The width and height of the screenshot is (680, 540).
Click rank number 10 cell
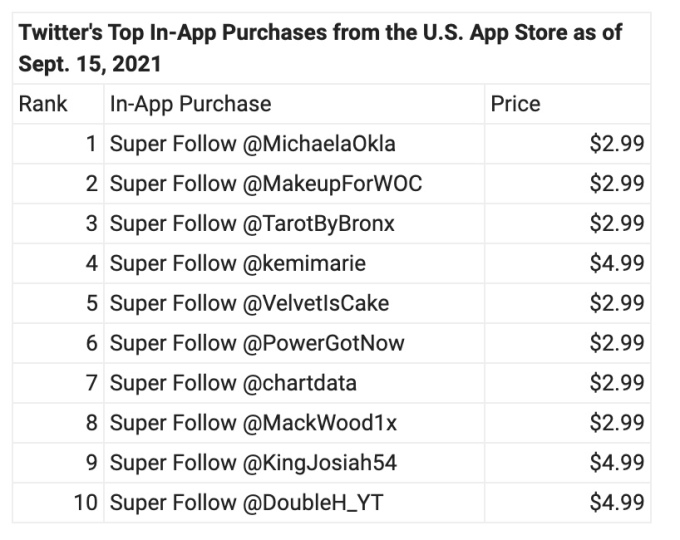(x=85, y=503)
